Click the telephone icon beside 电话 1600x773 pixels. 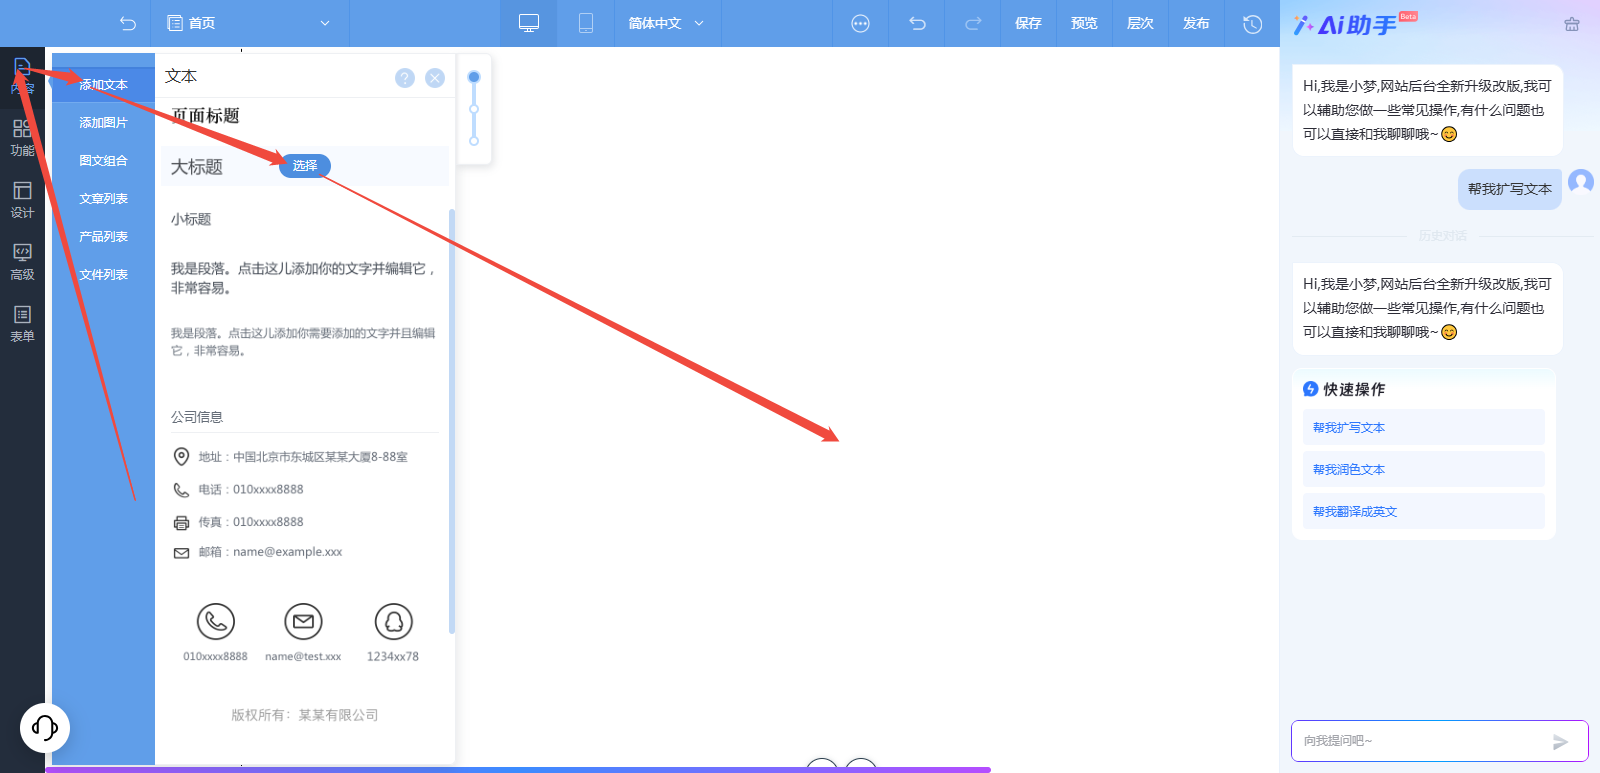(x=181, y=490)
